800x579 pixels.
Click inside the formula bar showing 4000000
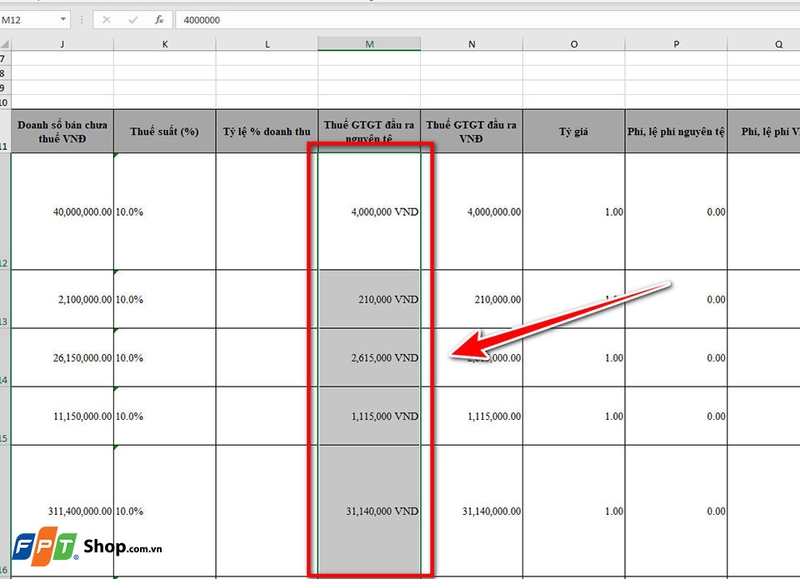[x=300, y=18]
